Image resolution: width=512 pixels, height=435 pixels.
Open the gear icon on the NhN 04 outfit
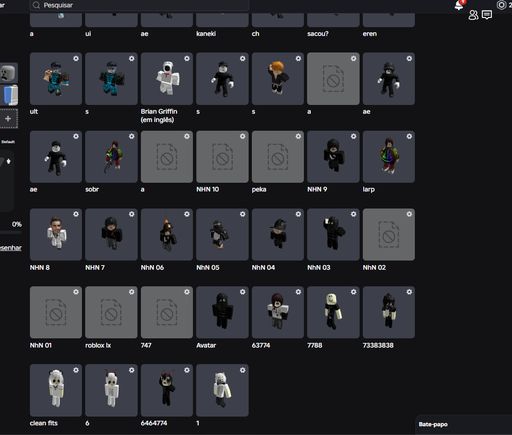pos(298,214)
